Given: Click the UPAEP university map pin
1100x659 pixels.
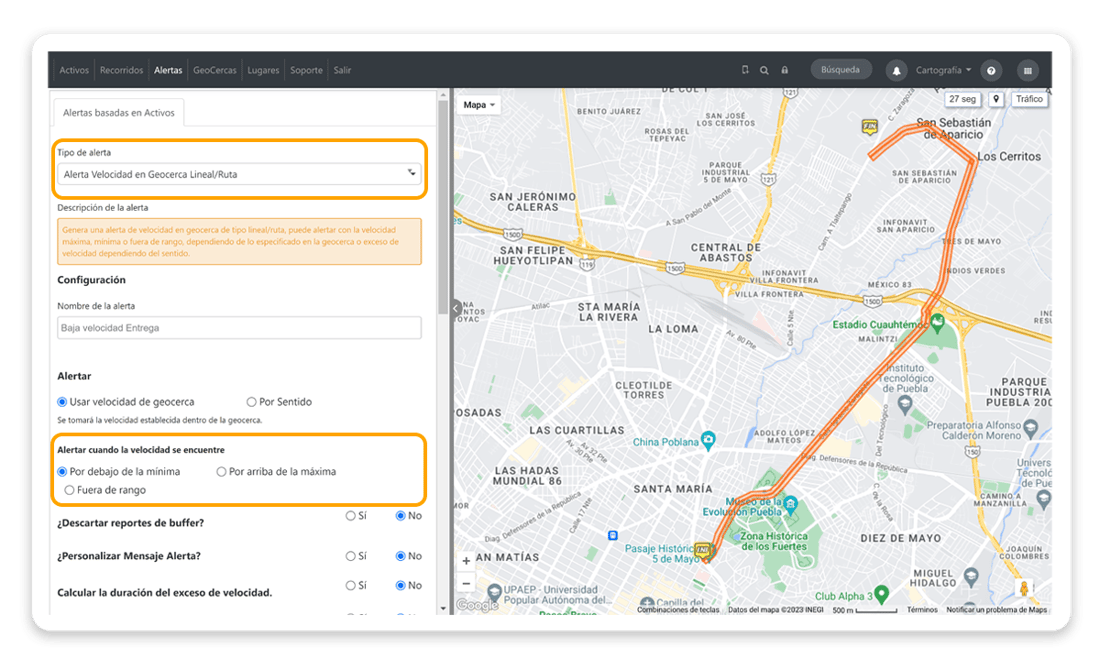Looking at the screenshot, I should coord(494,592).
